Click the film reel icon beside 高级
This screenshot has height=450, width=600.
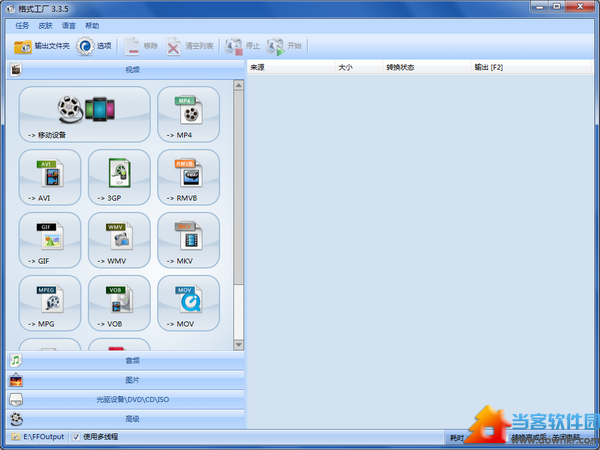click(16, 419)
